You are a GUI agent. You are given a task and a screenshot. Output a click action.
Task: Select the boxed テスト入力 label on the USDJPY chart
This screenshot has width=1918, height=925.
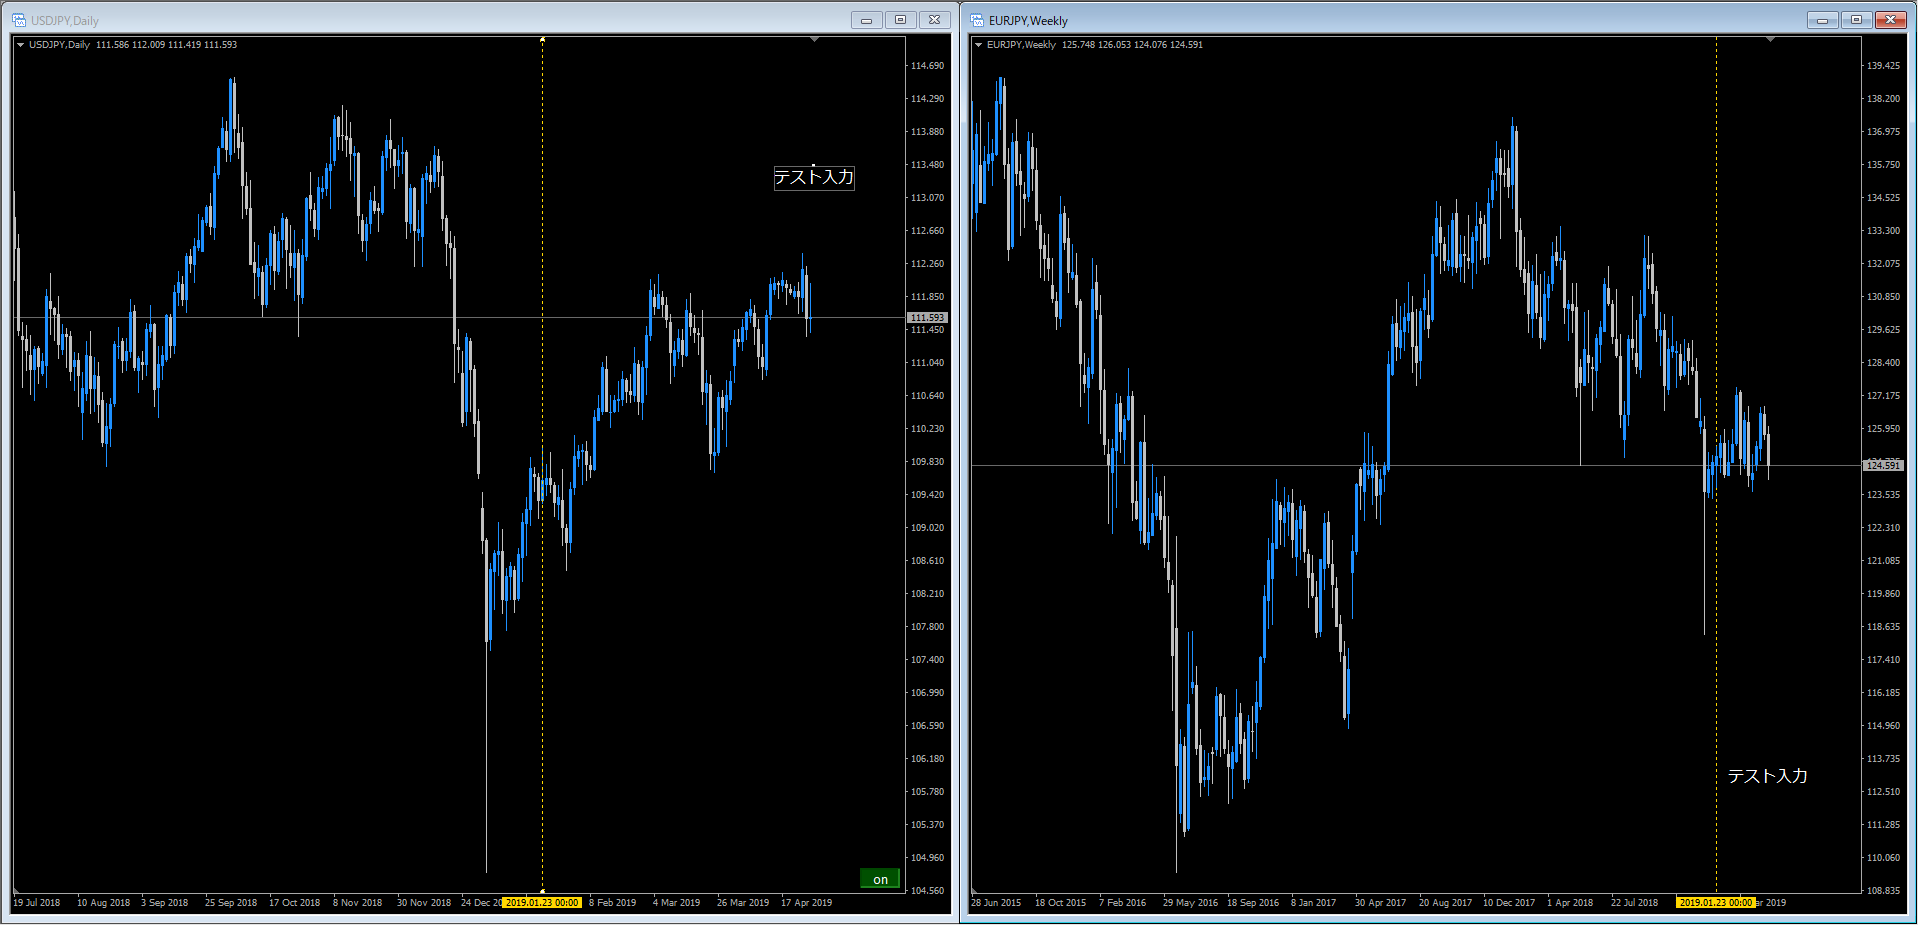click(814, 177)
